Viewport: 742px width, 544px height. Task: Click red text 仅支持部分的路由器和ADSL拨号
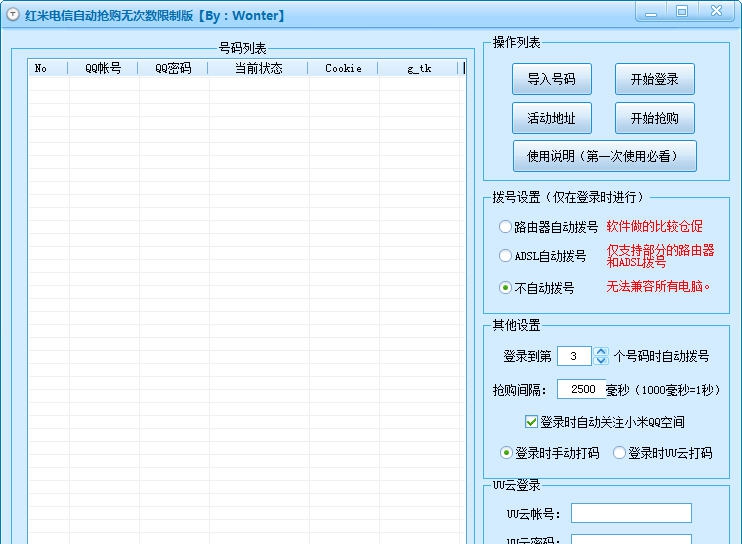point(660,255)
